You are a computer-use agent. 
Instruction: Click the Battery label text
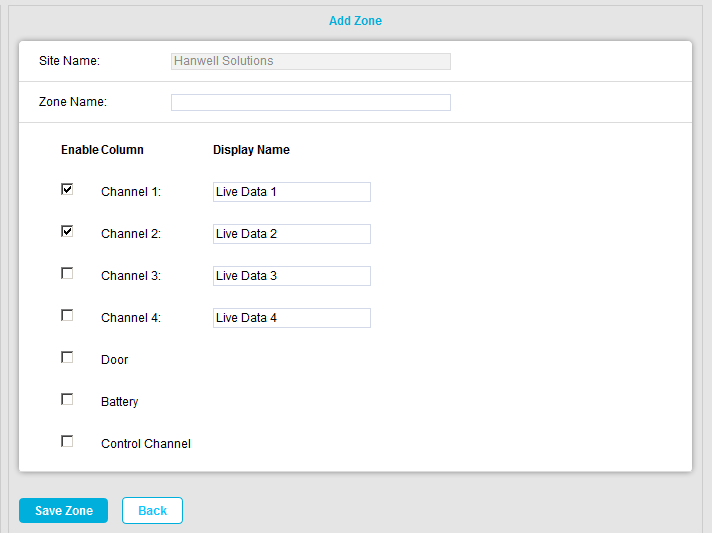(x=119, y=402)
